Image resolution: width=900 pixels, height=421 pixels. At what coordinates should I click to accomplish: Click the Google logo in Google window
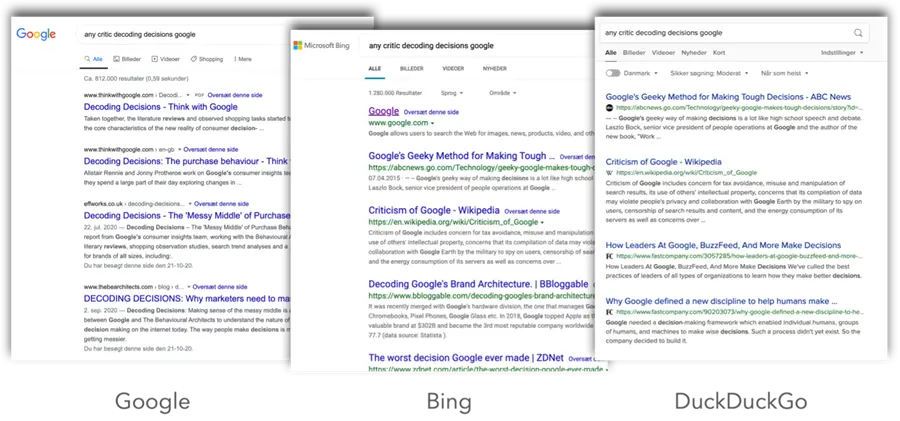click(36, 34)
